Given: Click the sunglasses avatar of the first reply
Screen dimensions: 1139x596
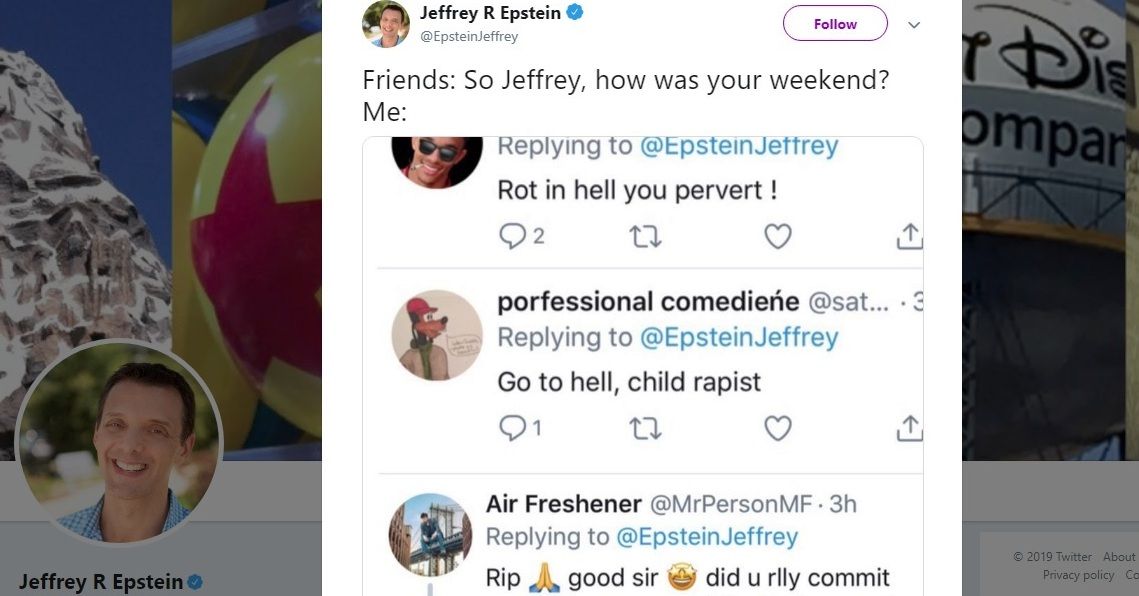Looking at the screenshot, I should 435,160.
